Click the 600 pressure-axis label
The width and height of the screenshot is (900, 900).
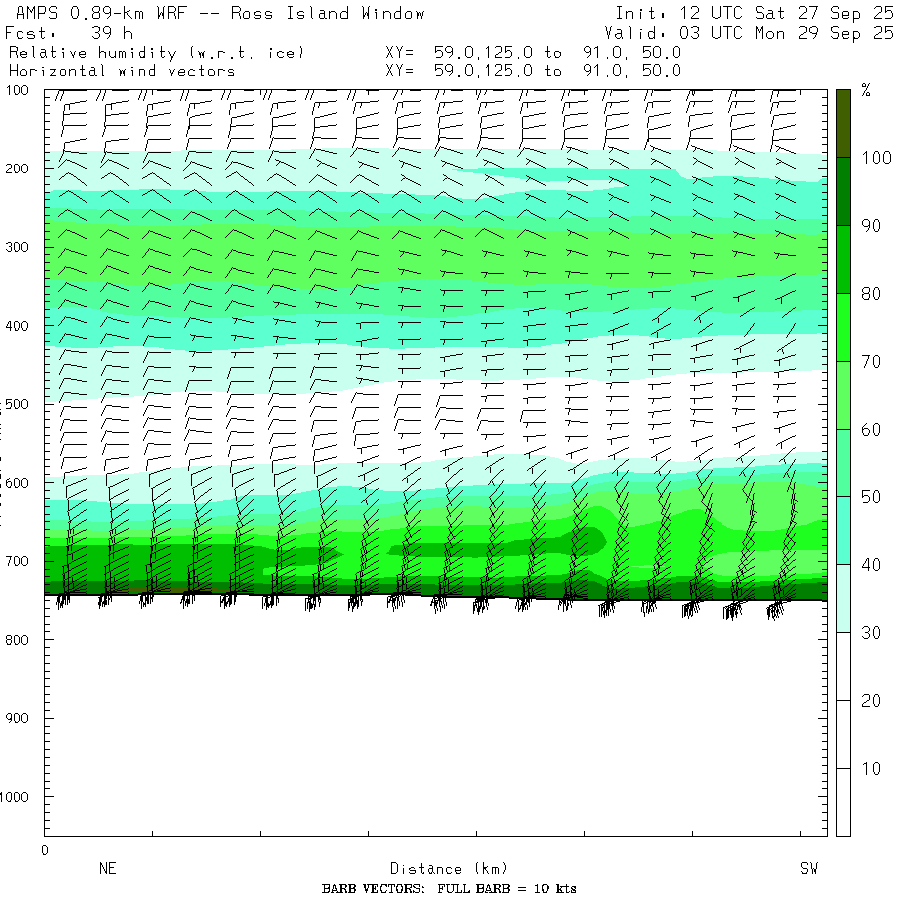tap(17, 483)
